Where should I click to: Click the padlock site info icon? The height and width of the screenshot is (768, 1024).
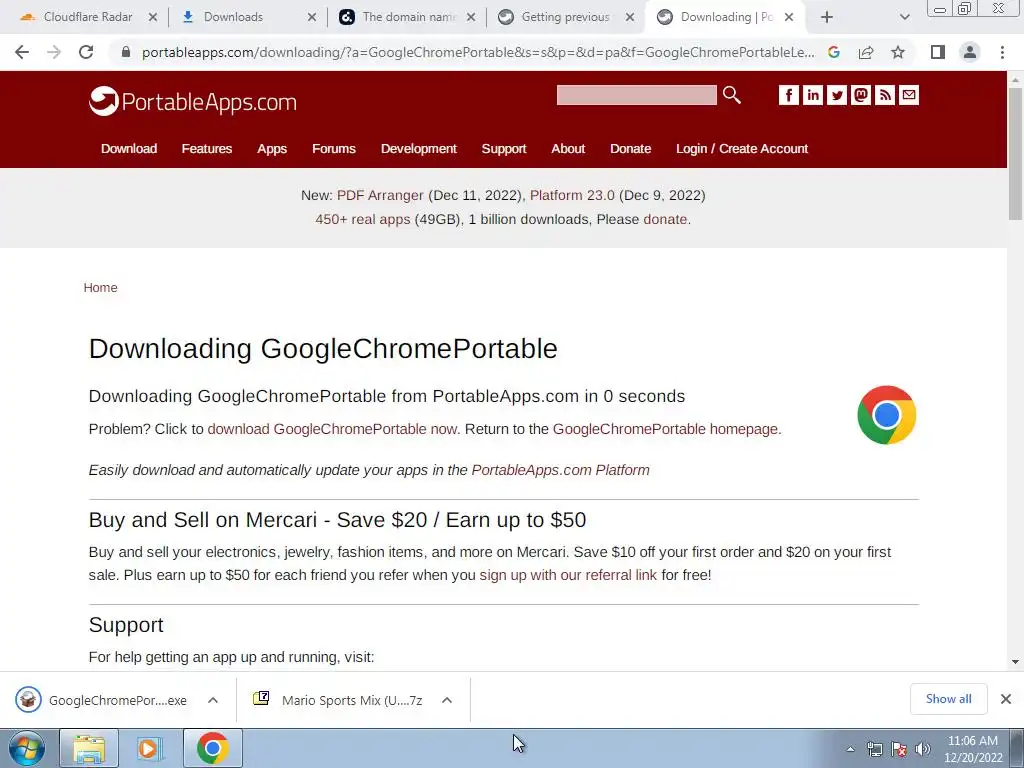pos(126,52)
